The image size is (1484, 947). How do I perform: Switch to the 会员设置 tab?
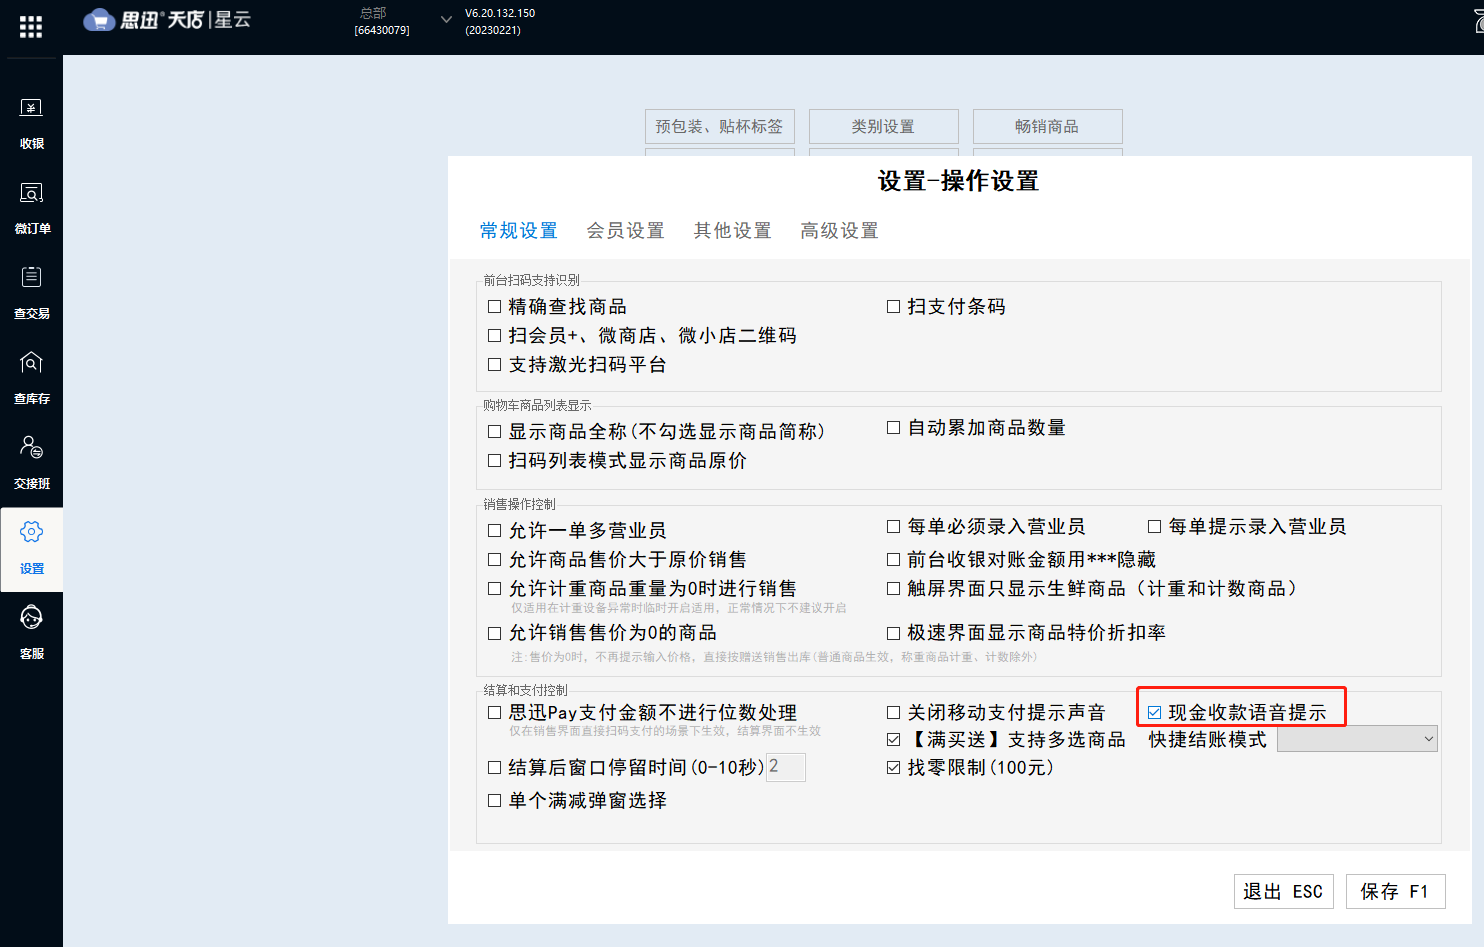click(625, 231)
